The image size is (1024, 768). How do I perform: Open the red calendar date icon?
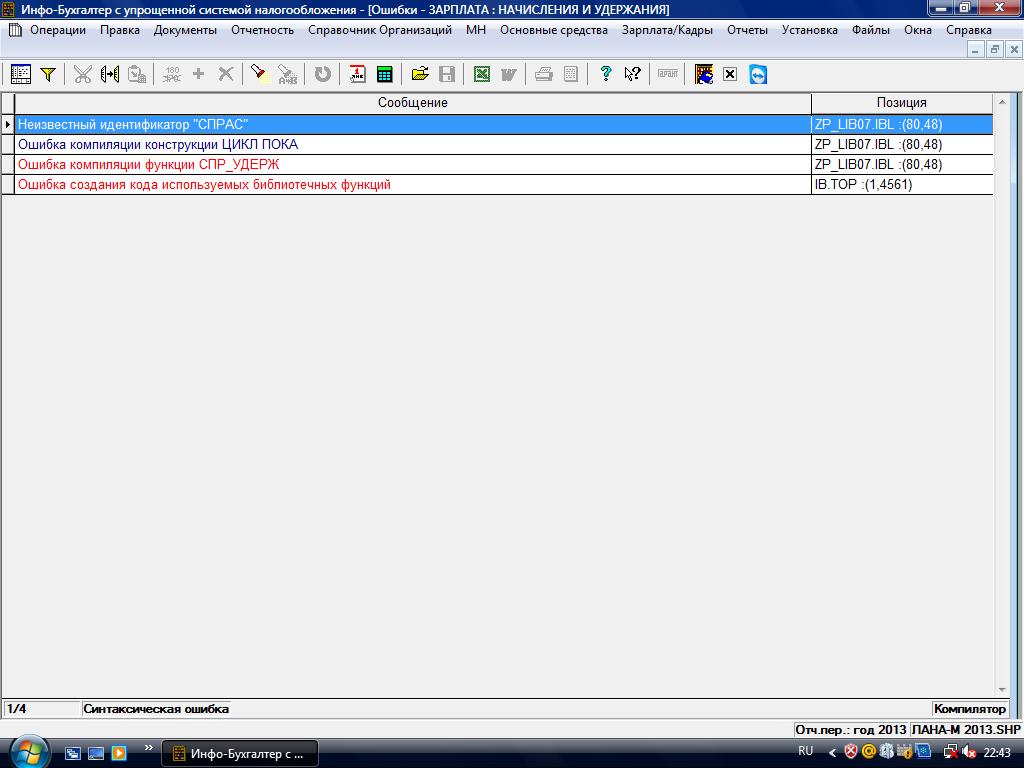click(357, 74)
